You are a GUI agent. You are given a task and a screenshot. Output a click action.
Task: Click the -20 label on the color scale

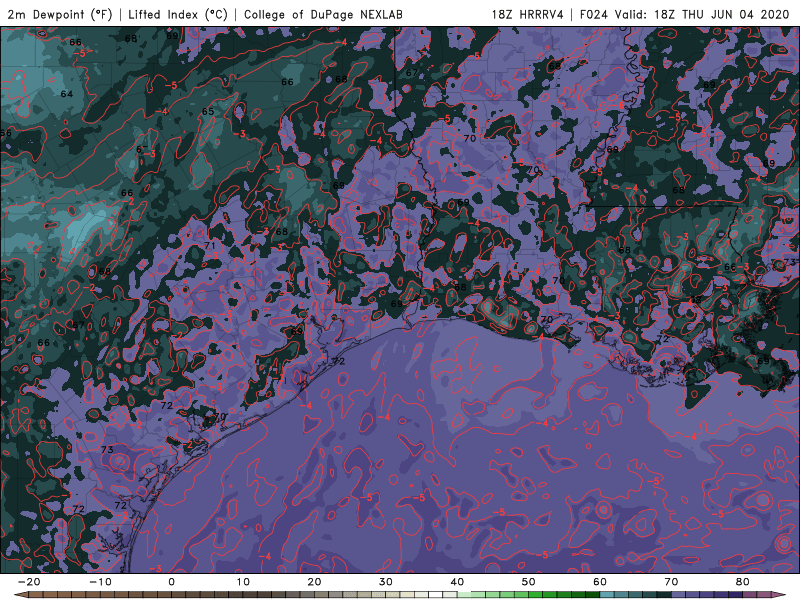(29, 582)
